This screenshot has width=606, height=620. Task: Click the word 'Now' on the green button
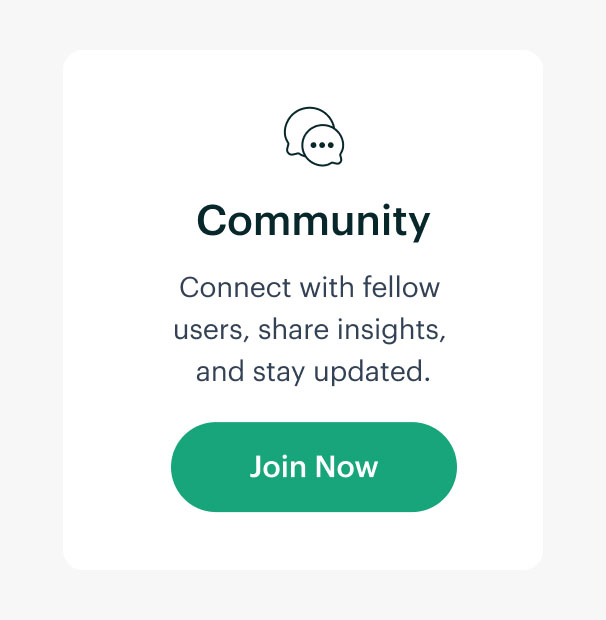pos(347,467)
